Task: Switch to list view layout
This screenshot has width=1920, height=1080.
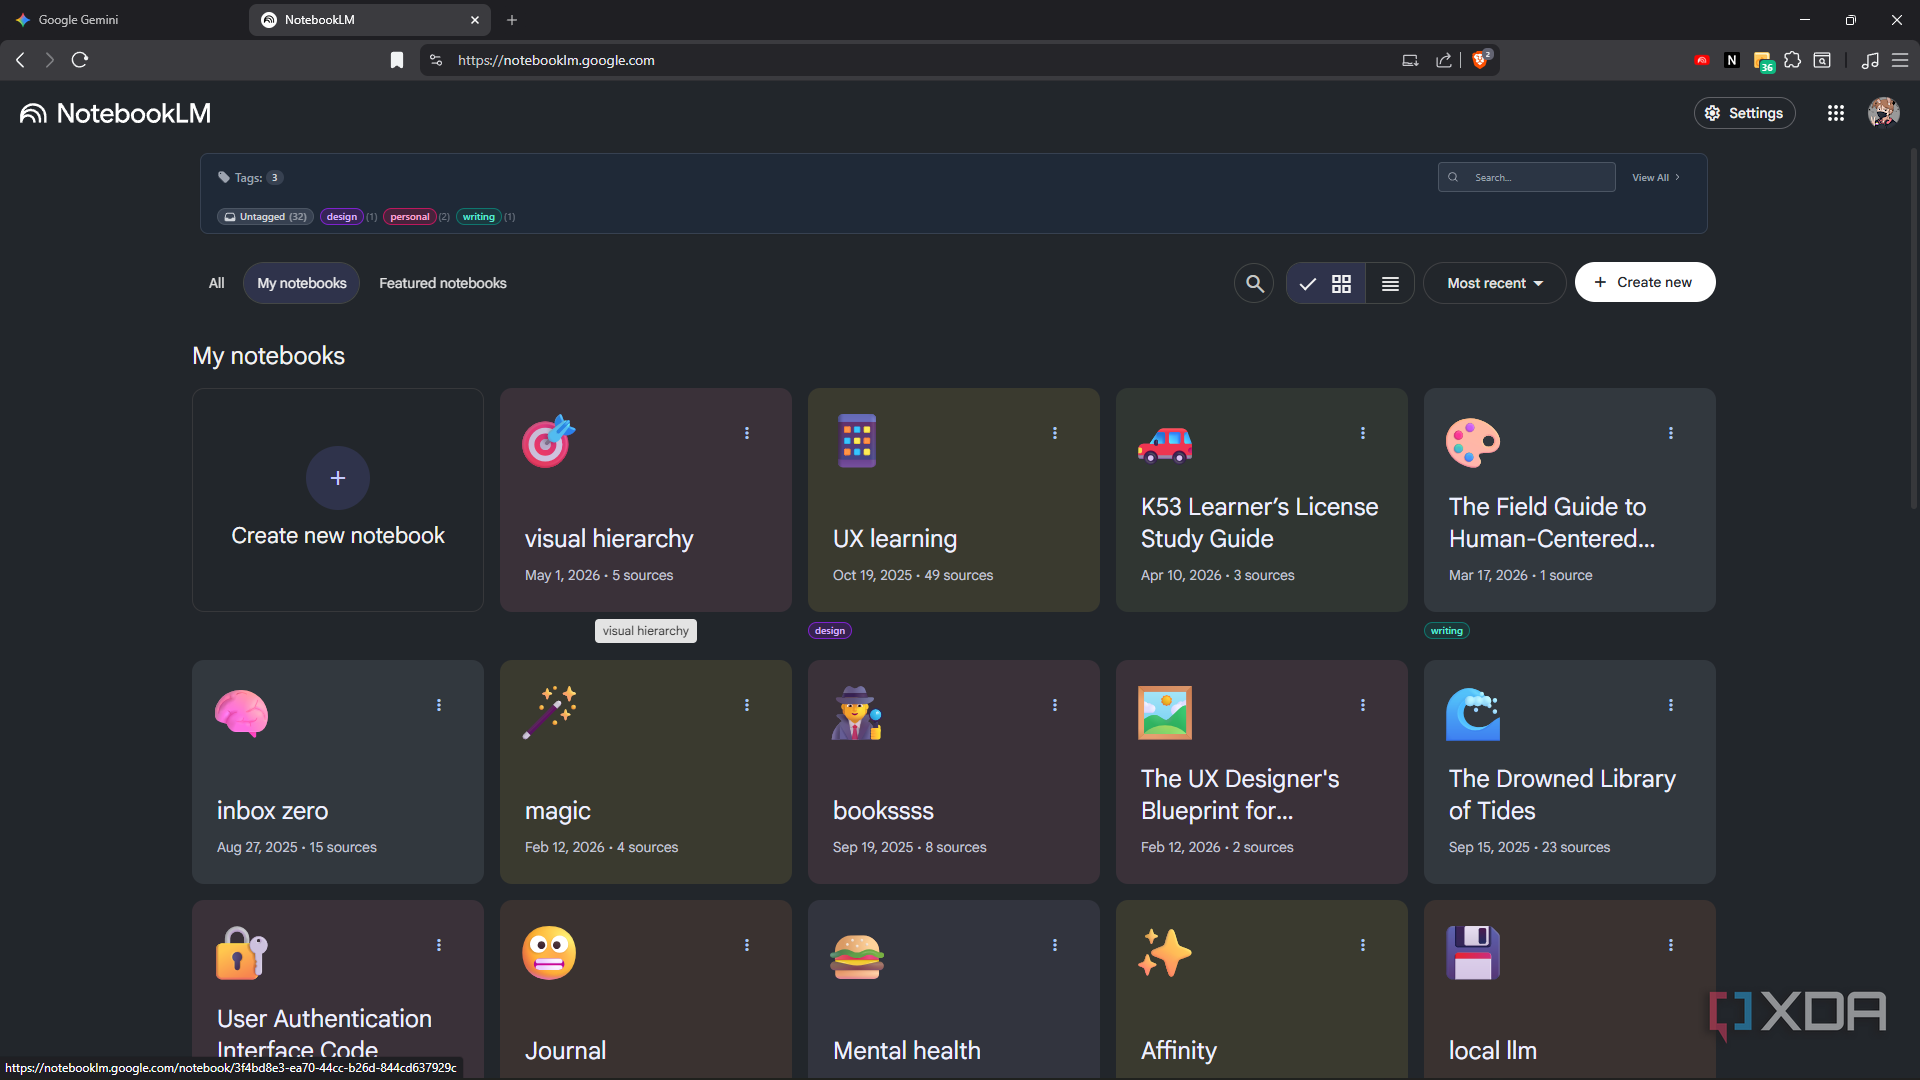Action: [x=1390, y=284]
